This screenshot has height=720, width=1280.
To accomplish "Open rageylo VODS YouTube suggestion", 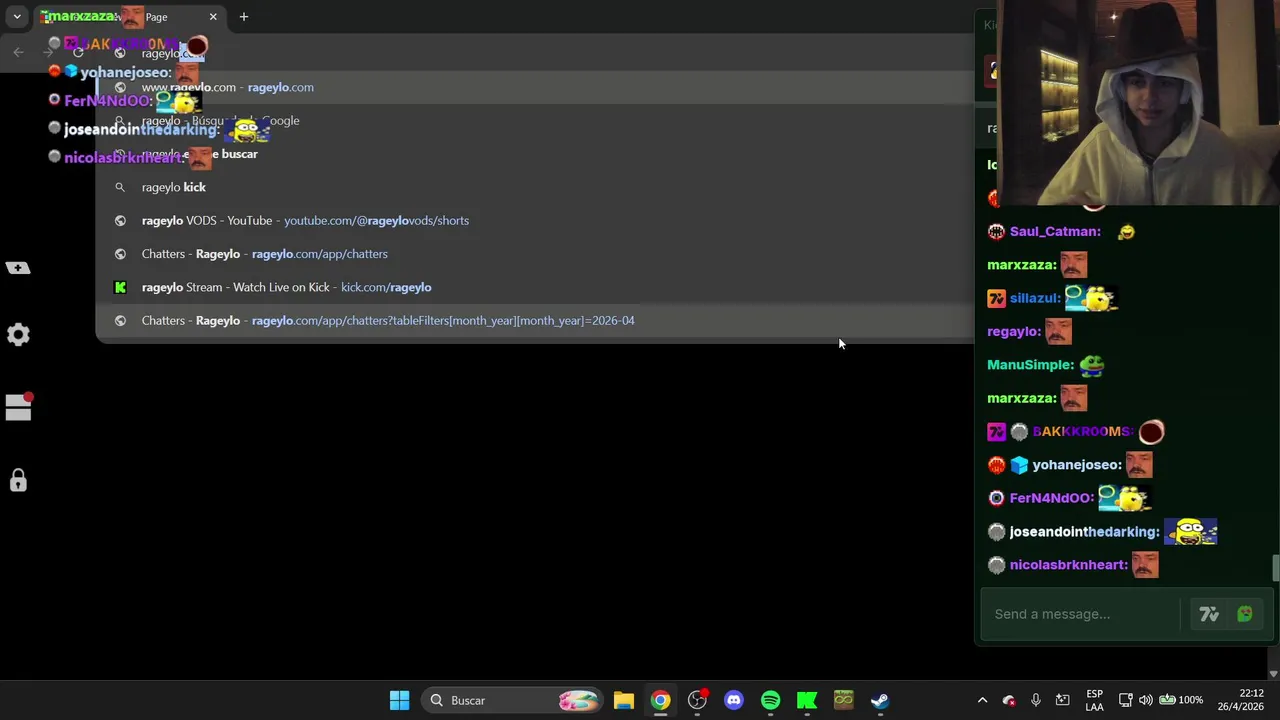I will pyautogui.click(x=534, y=220).
